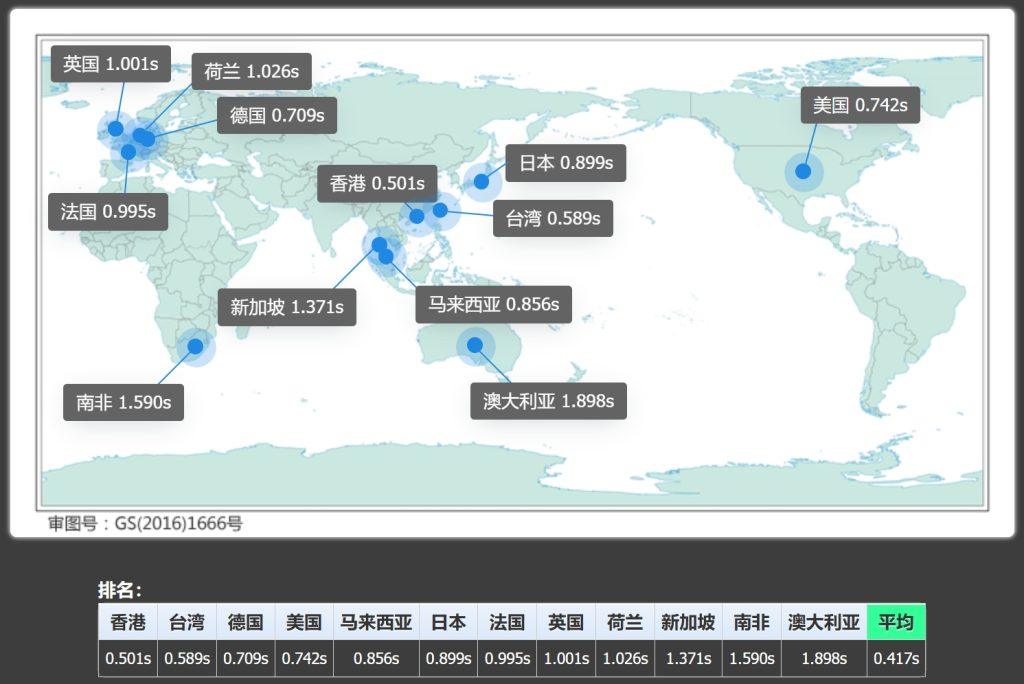The height and width of the screenshot is (684, 1024).
Task: Select the 澳大利亚 header cell in ranking table
Action: pyautogui.click(x=824, y=622)
